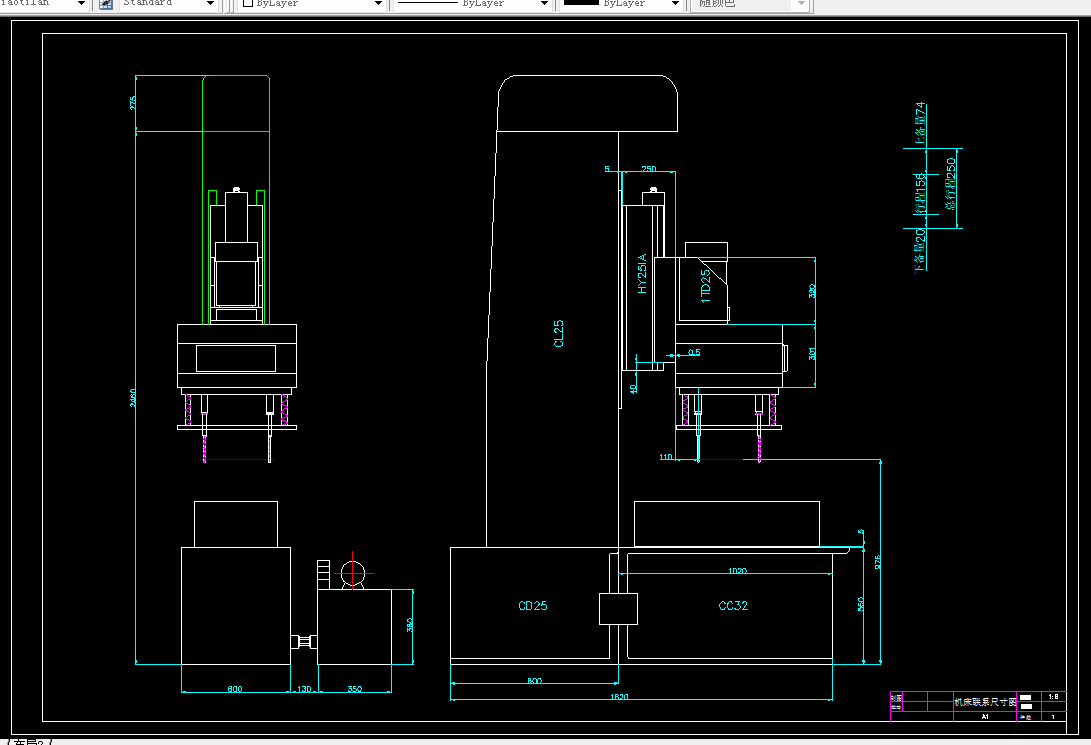Select the 560 height dimension
The image size is (1091, 745).
pyautogui.click(x=861, y=604)
